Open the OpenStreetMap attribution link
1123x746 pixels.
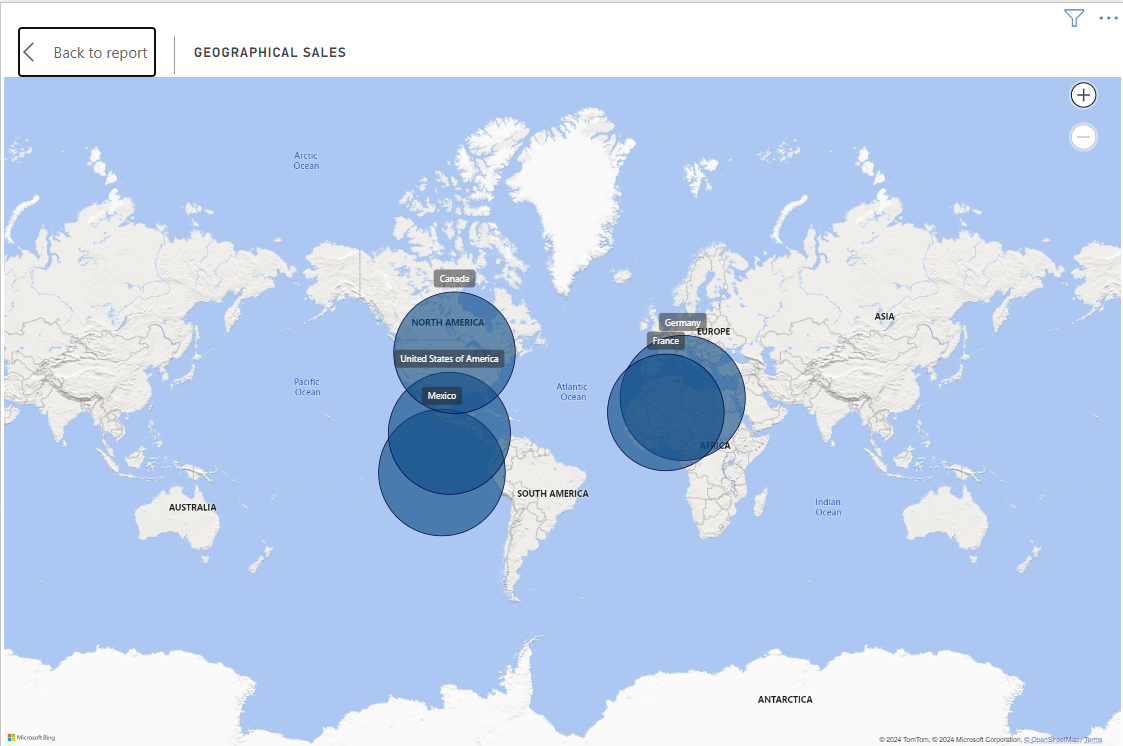pyautogui.click(x=1051, y=740)
